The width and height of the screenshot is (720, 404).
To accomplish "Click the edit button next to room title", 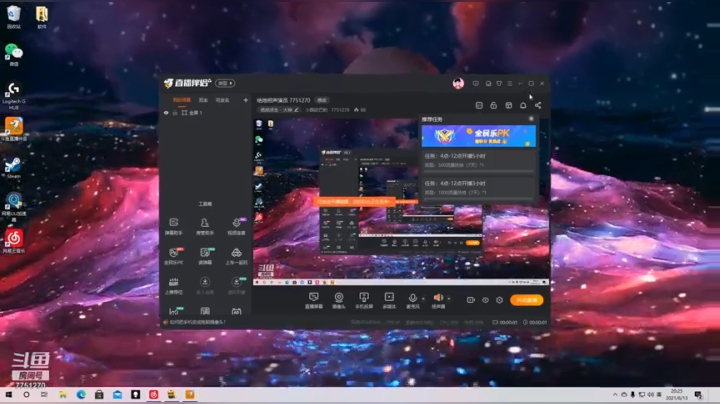I will pos(322,100).
